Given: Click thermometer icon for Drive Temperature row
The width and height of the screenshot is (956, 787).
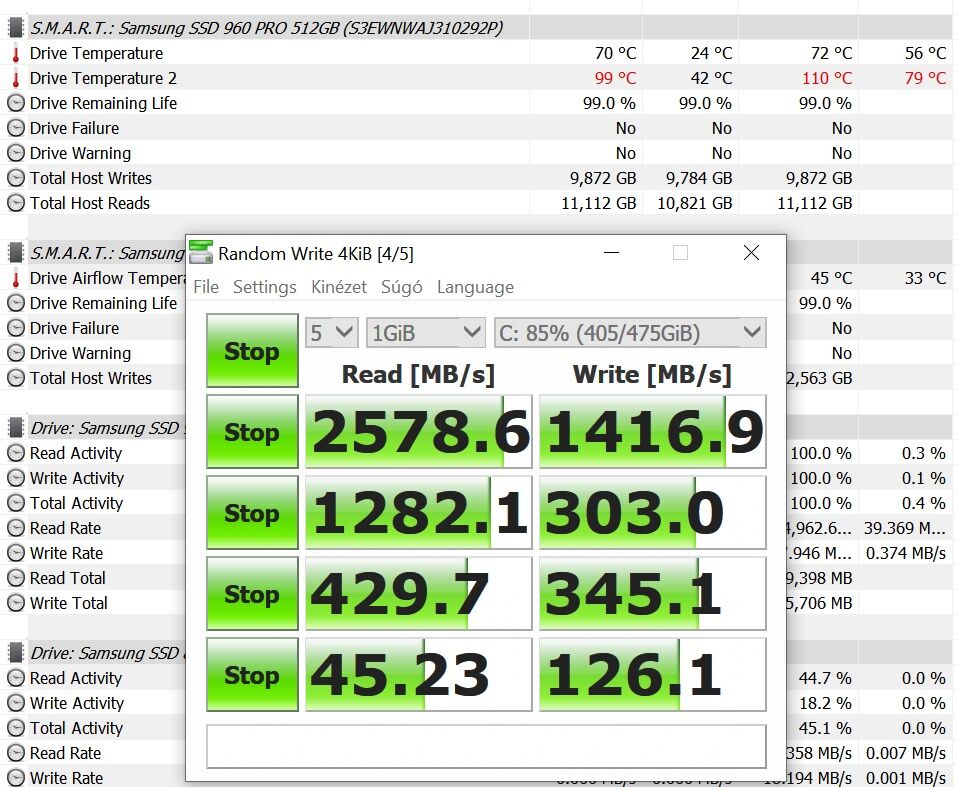Looking at the screenshot, I should tap(16, 54).
